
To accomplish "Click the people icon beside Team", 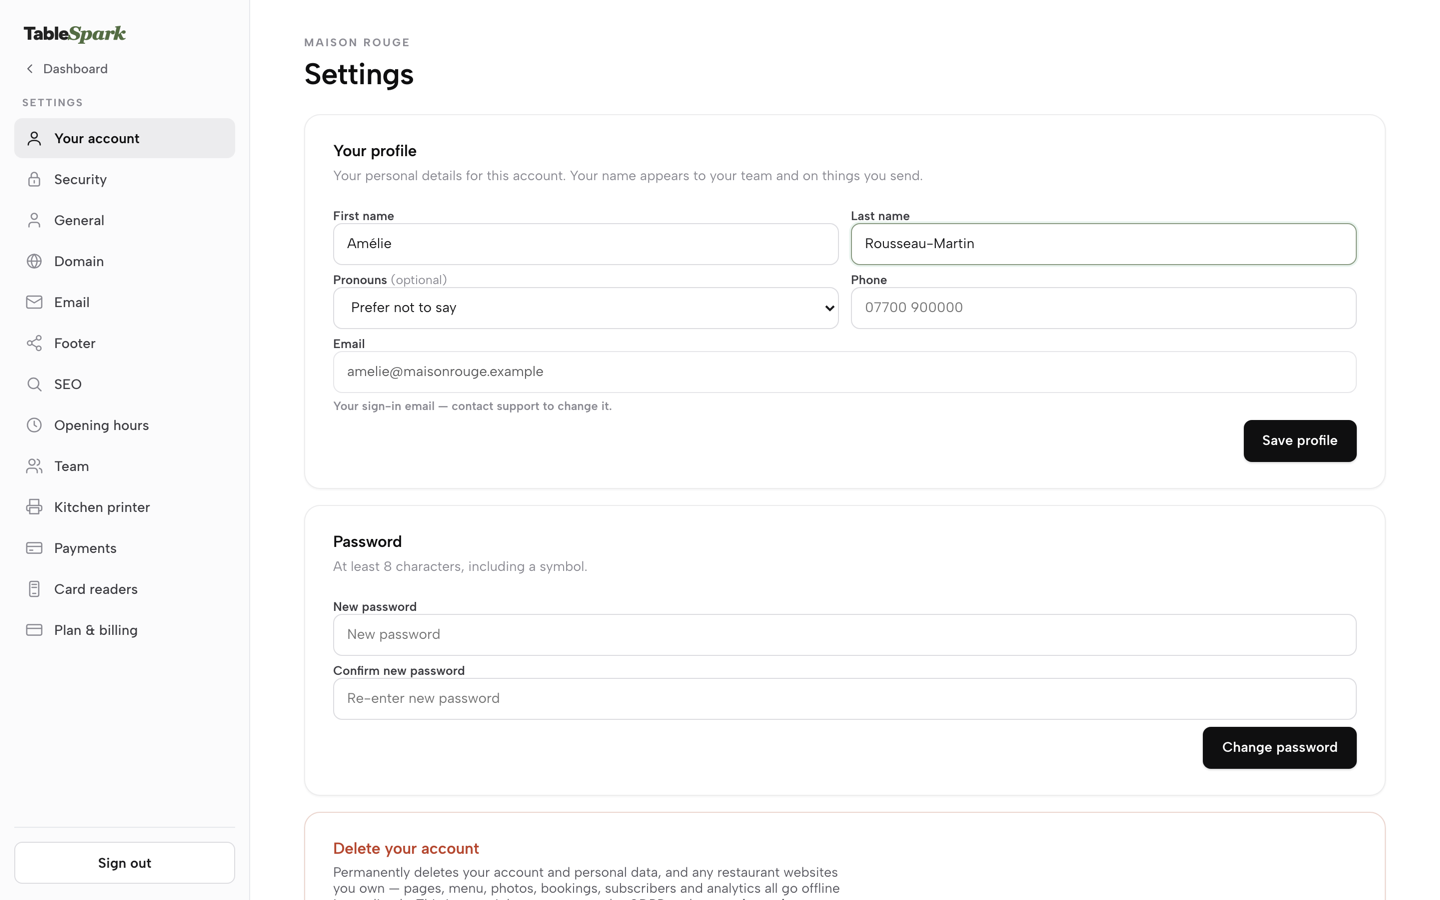I will 34,467.
